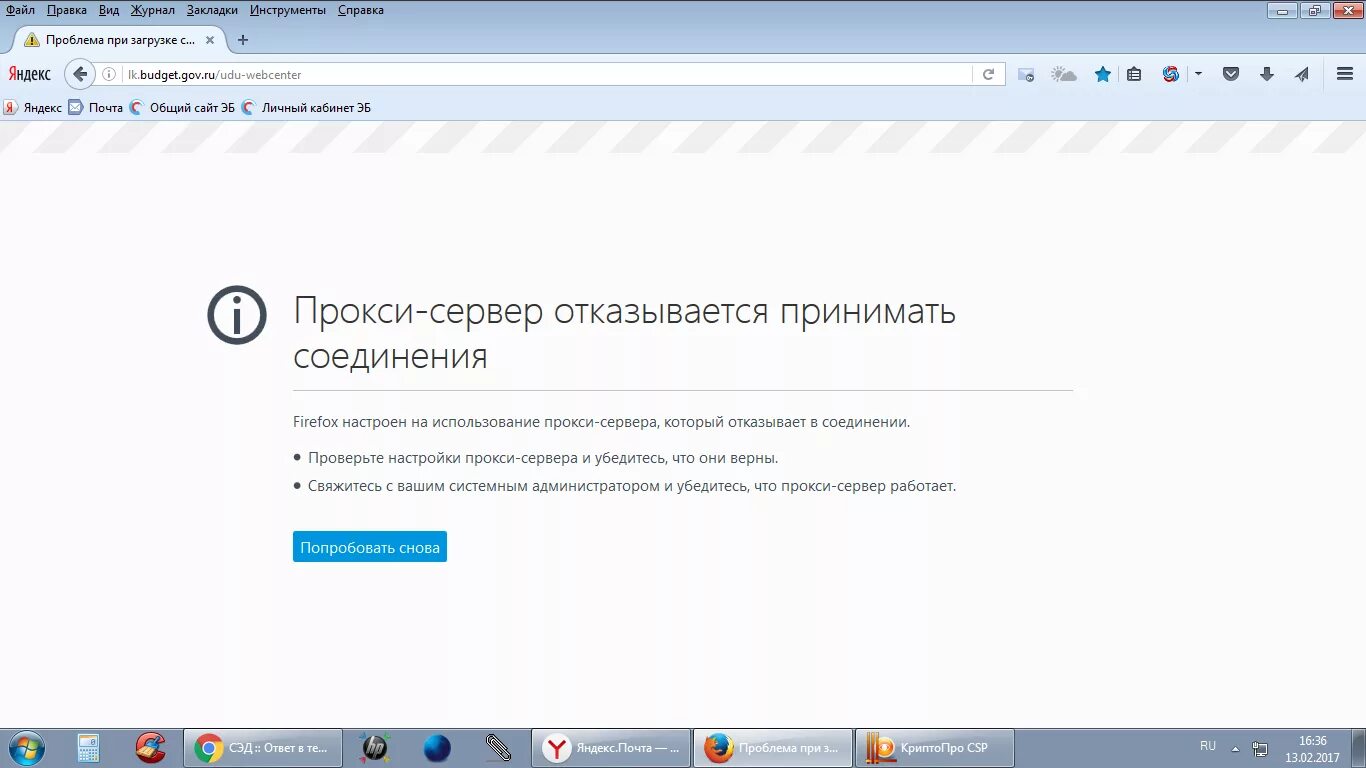Click the Попробовать снова button
Viewport: 1366px width, 768px height.
[x=370, y=547]
